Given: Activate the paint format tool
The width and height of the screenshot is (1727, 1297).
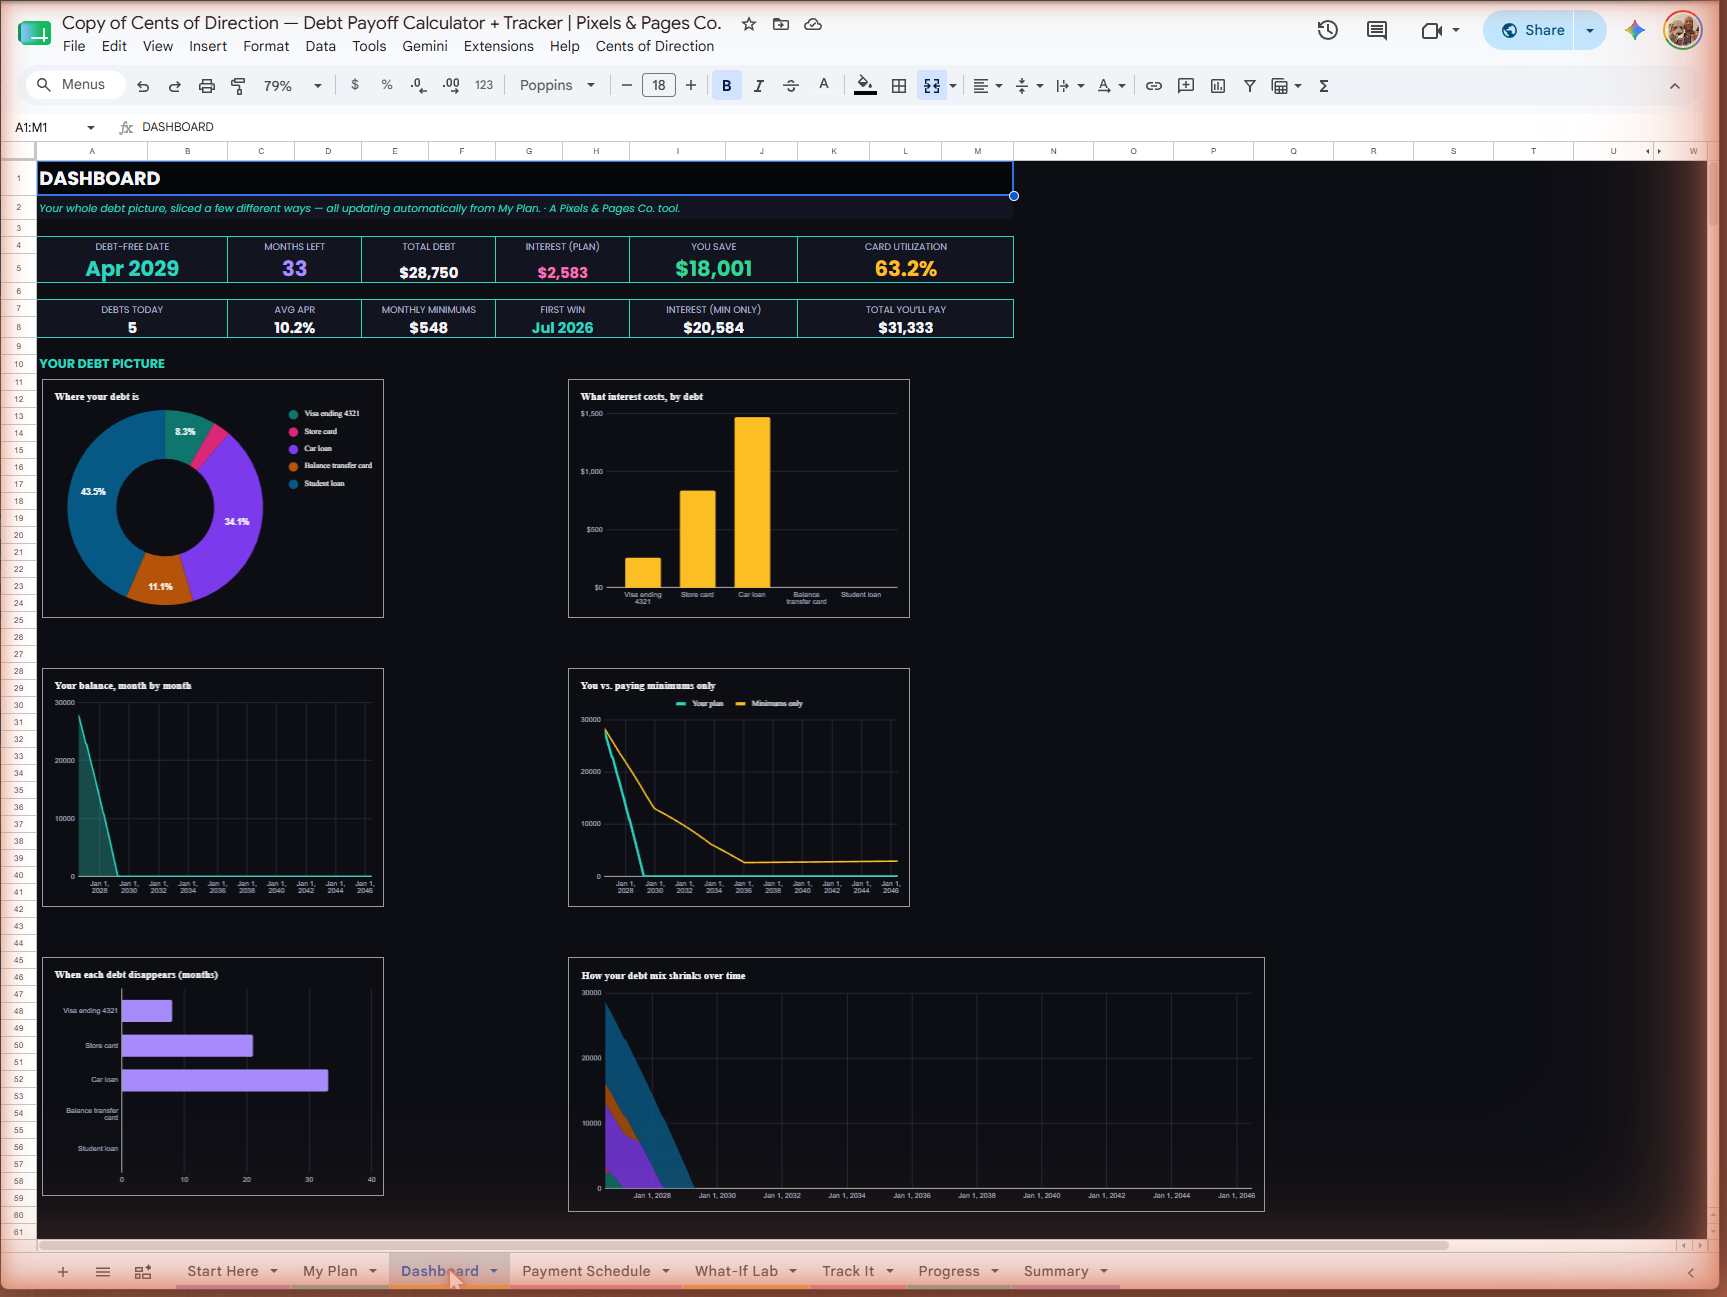Looking at the screenshot, I should 238,86.
